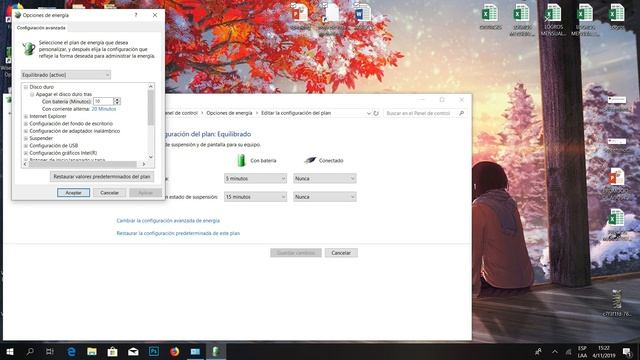The width and height of the screenshot is (640, 360).
Task: Open Cambiar la configuración avanzada de energía link
Action: [x=168, y=220]
